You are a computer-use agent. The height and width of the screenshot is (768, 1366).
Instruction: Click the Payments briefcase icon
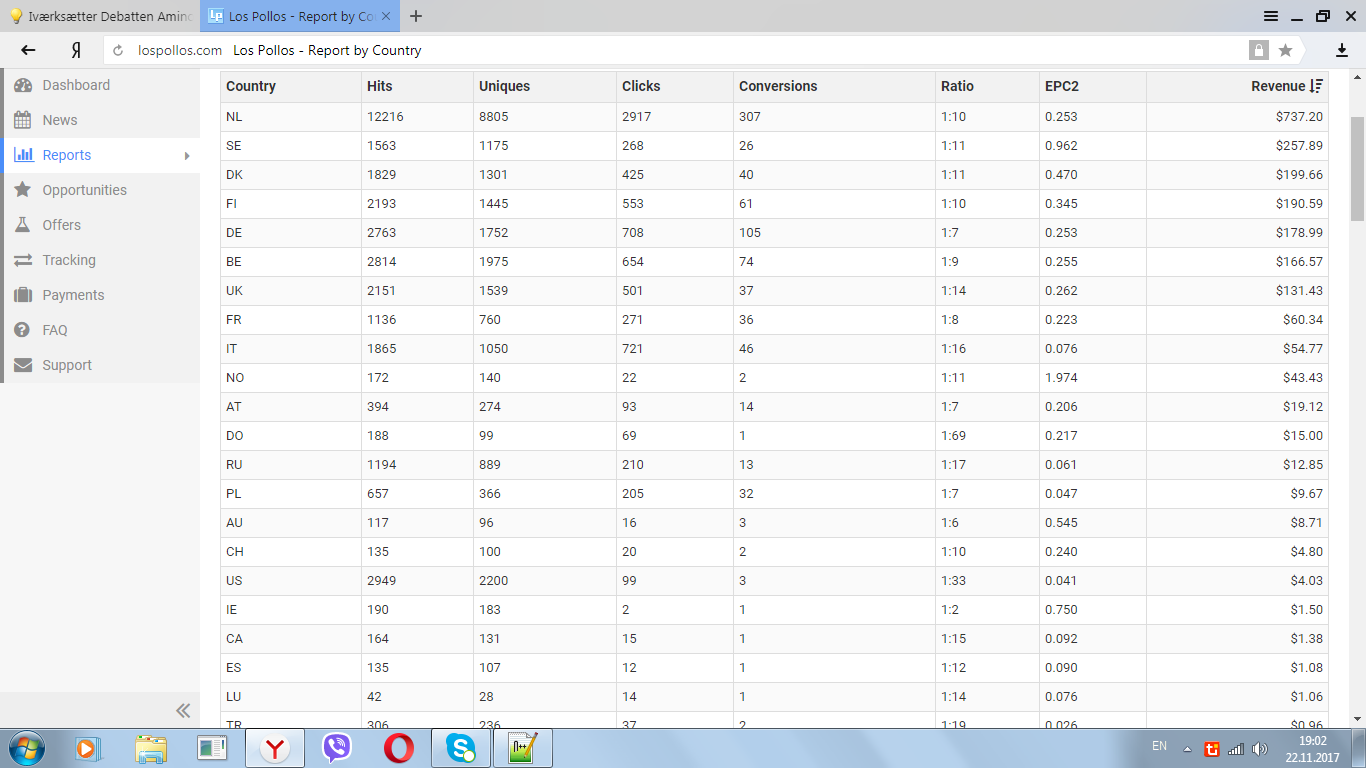tap(23, 295)
